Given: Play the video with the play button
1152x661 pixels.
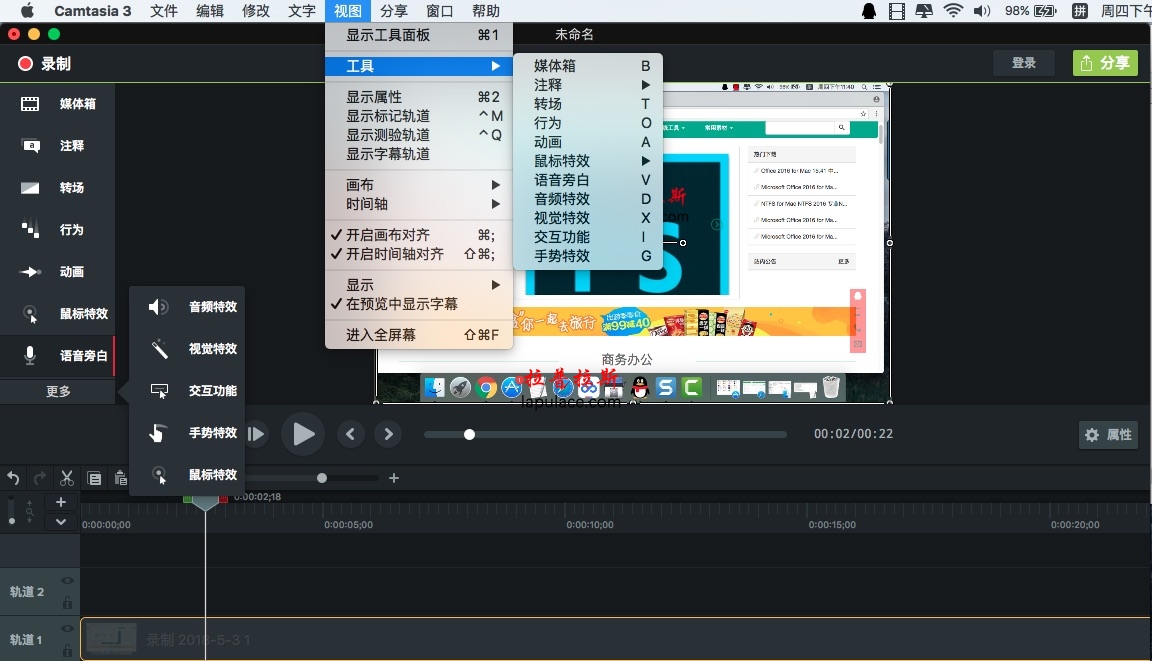Looking at the screenshot, I should pyautogui.click(x=303, y=434).
